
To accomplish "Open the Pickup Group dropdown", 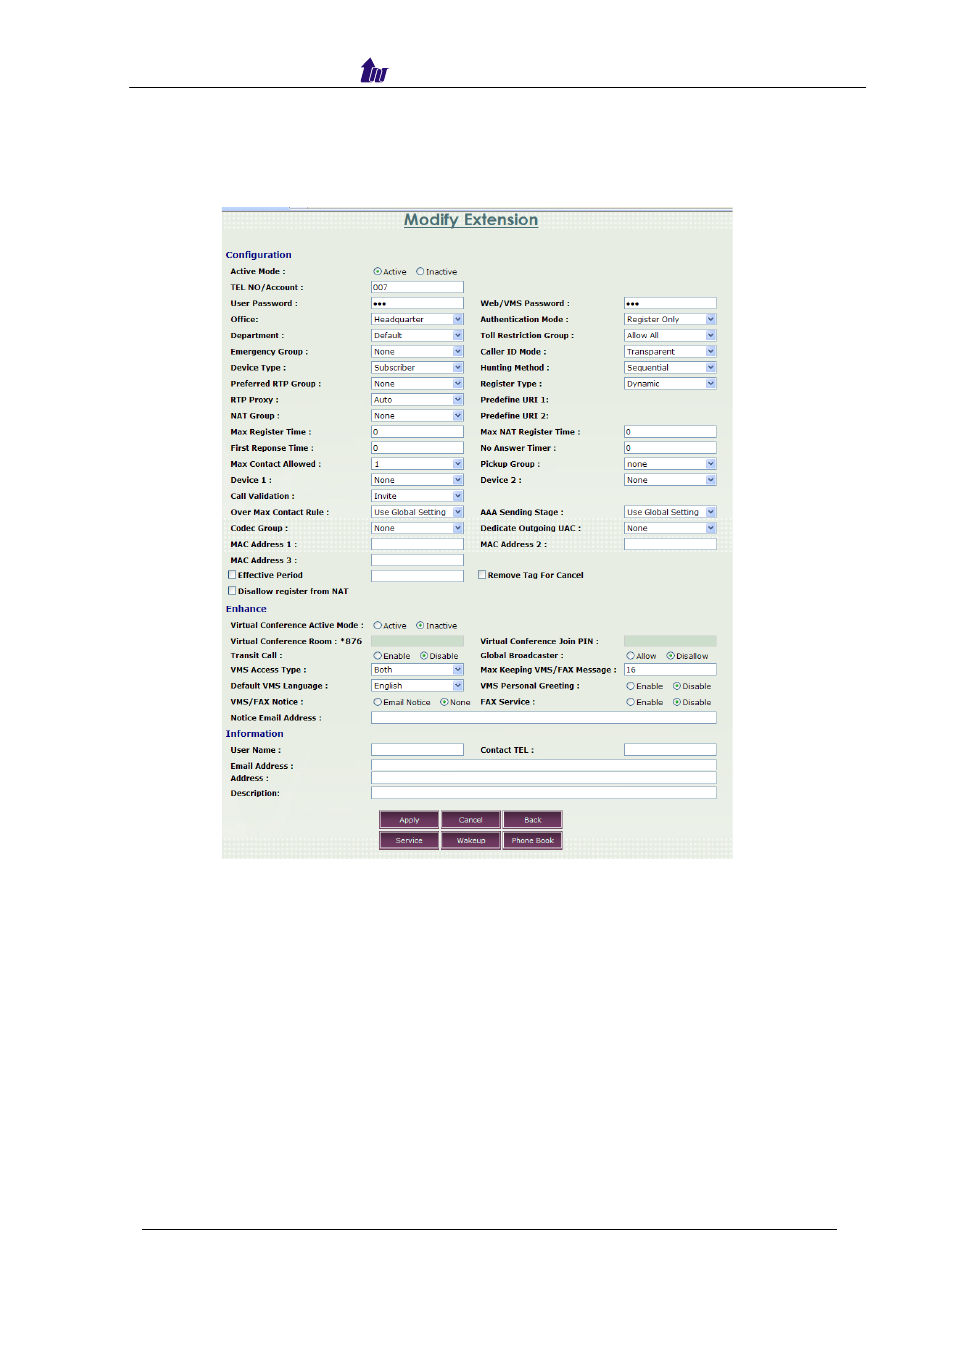I will pos(670,464).
